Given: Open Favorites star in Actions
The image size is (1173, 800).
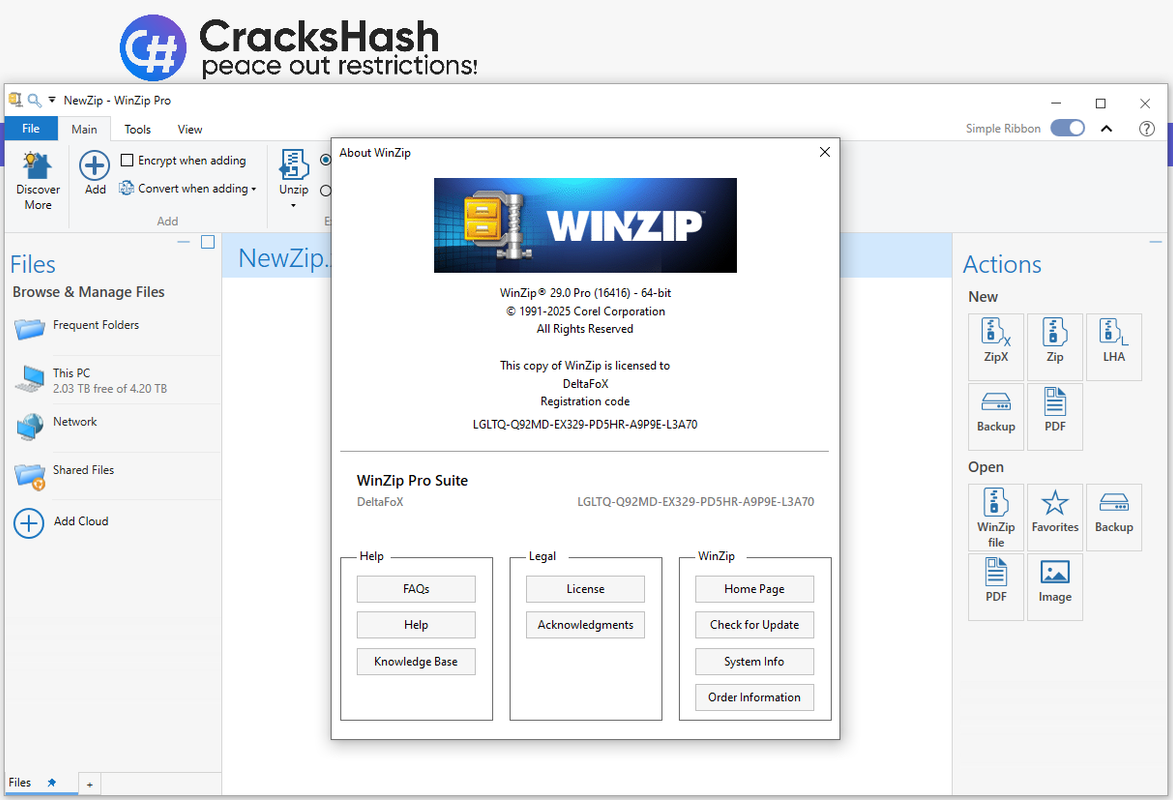Looking at the screenshot, I should tap(1055, 517).
